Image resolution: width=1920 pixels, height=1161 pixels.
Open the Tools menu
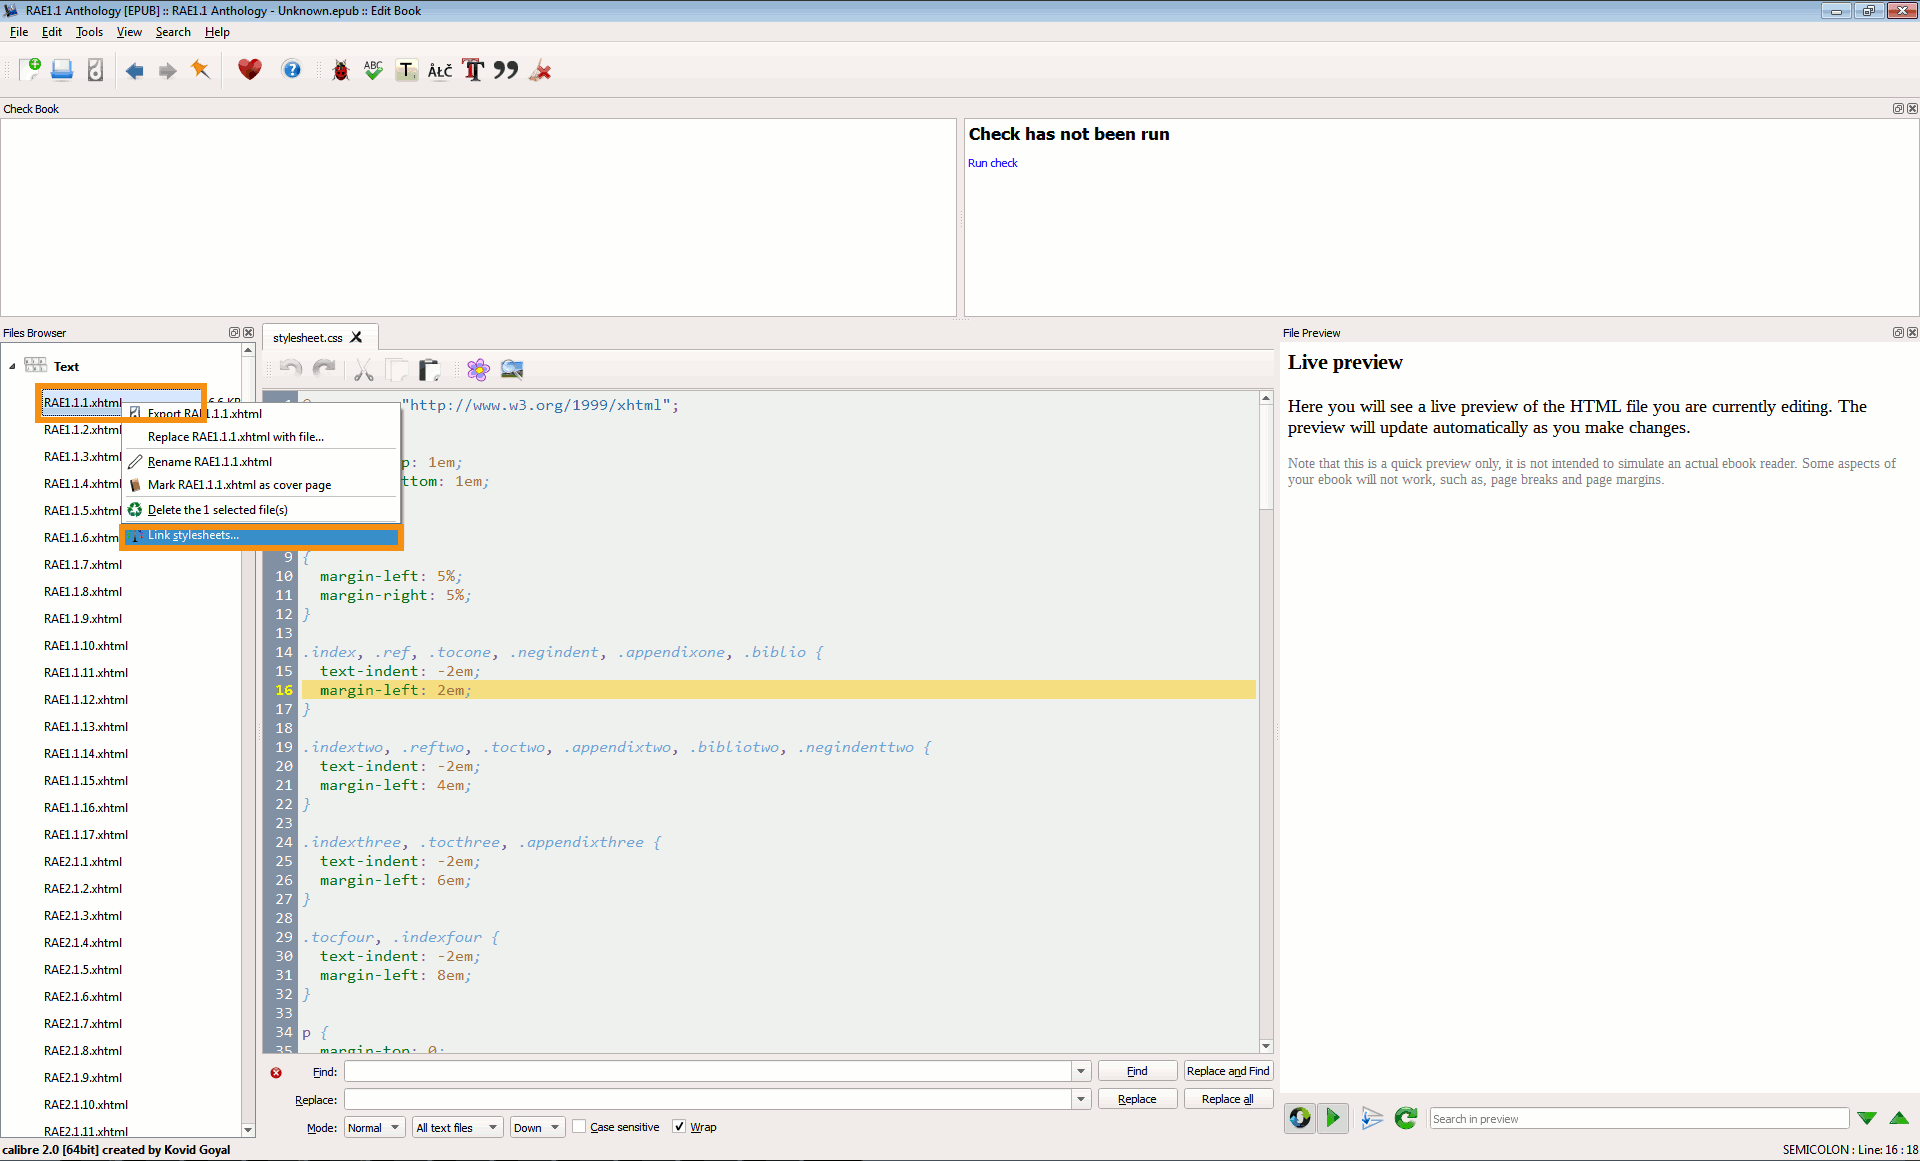click(89, 32)
